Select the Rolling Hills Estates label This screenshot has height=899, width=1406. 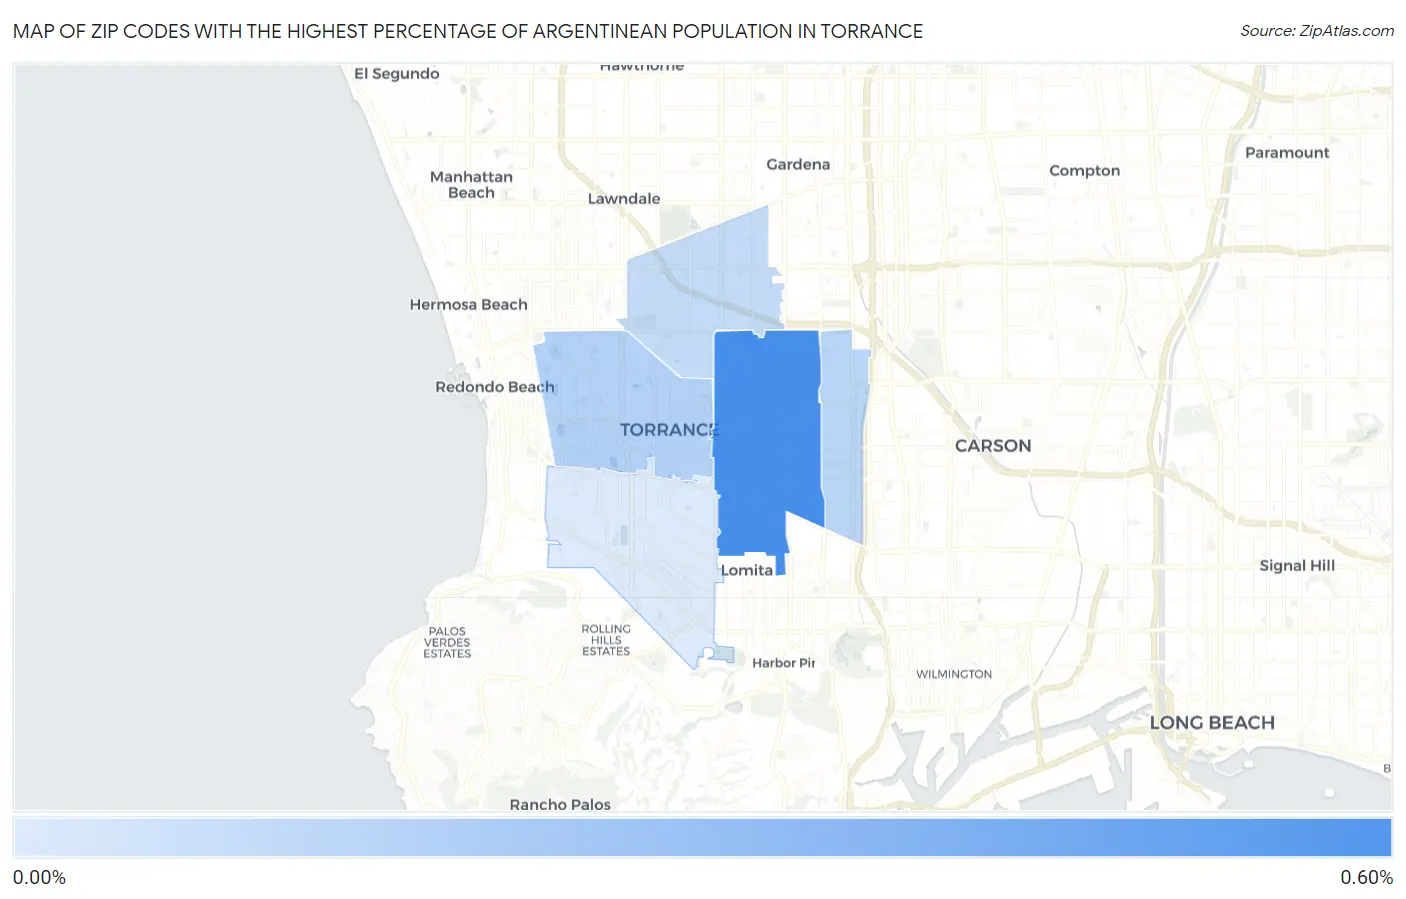tap(606, 640)
